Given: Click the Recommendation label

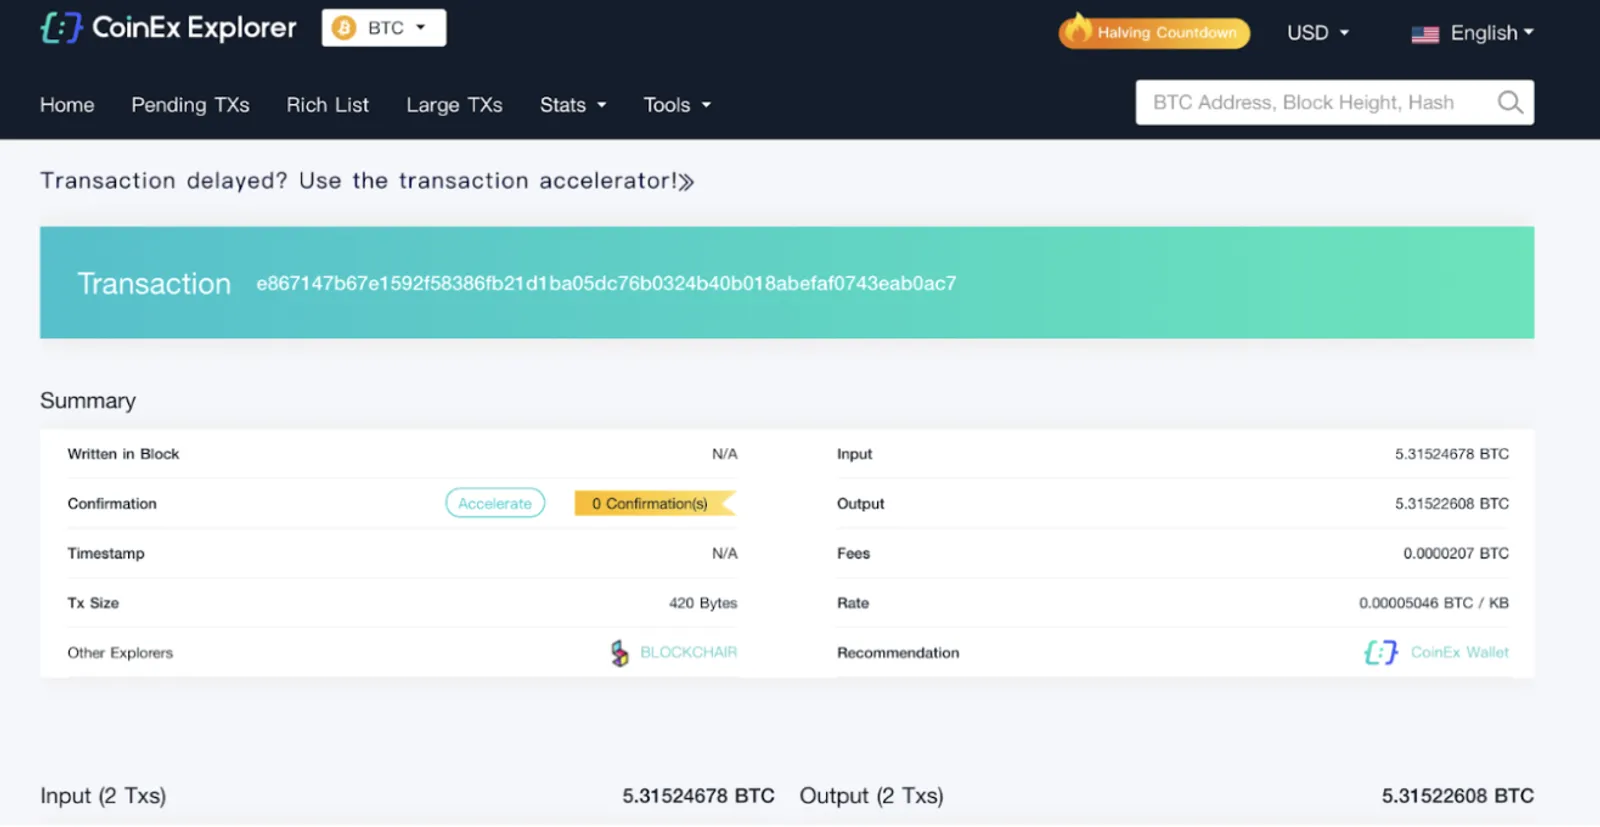Looking at the screenshot, I should (x=898, y=653).
